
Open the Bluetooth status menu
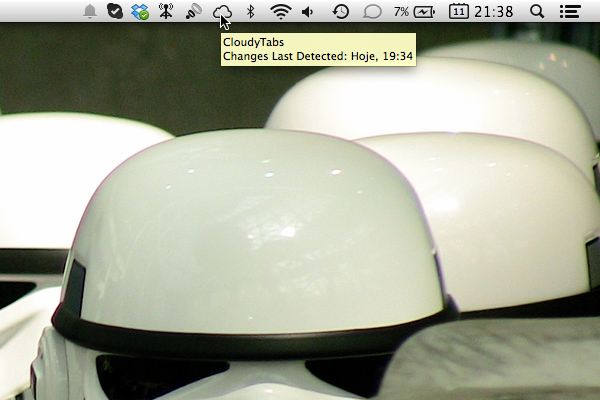(x=250, y=11)
